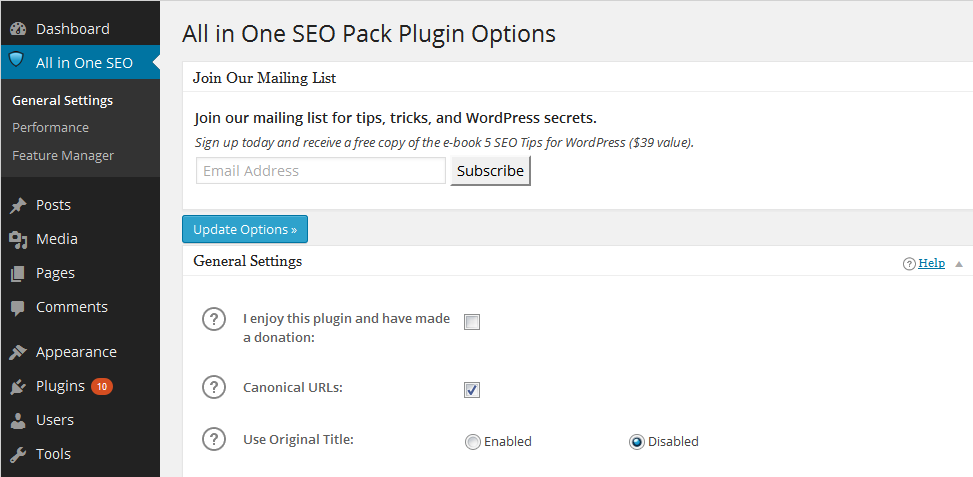
Task: Collapse the General Settings panel arrow
Action: [959, 264]
